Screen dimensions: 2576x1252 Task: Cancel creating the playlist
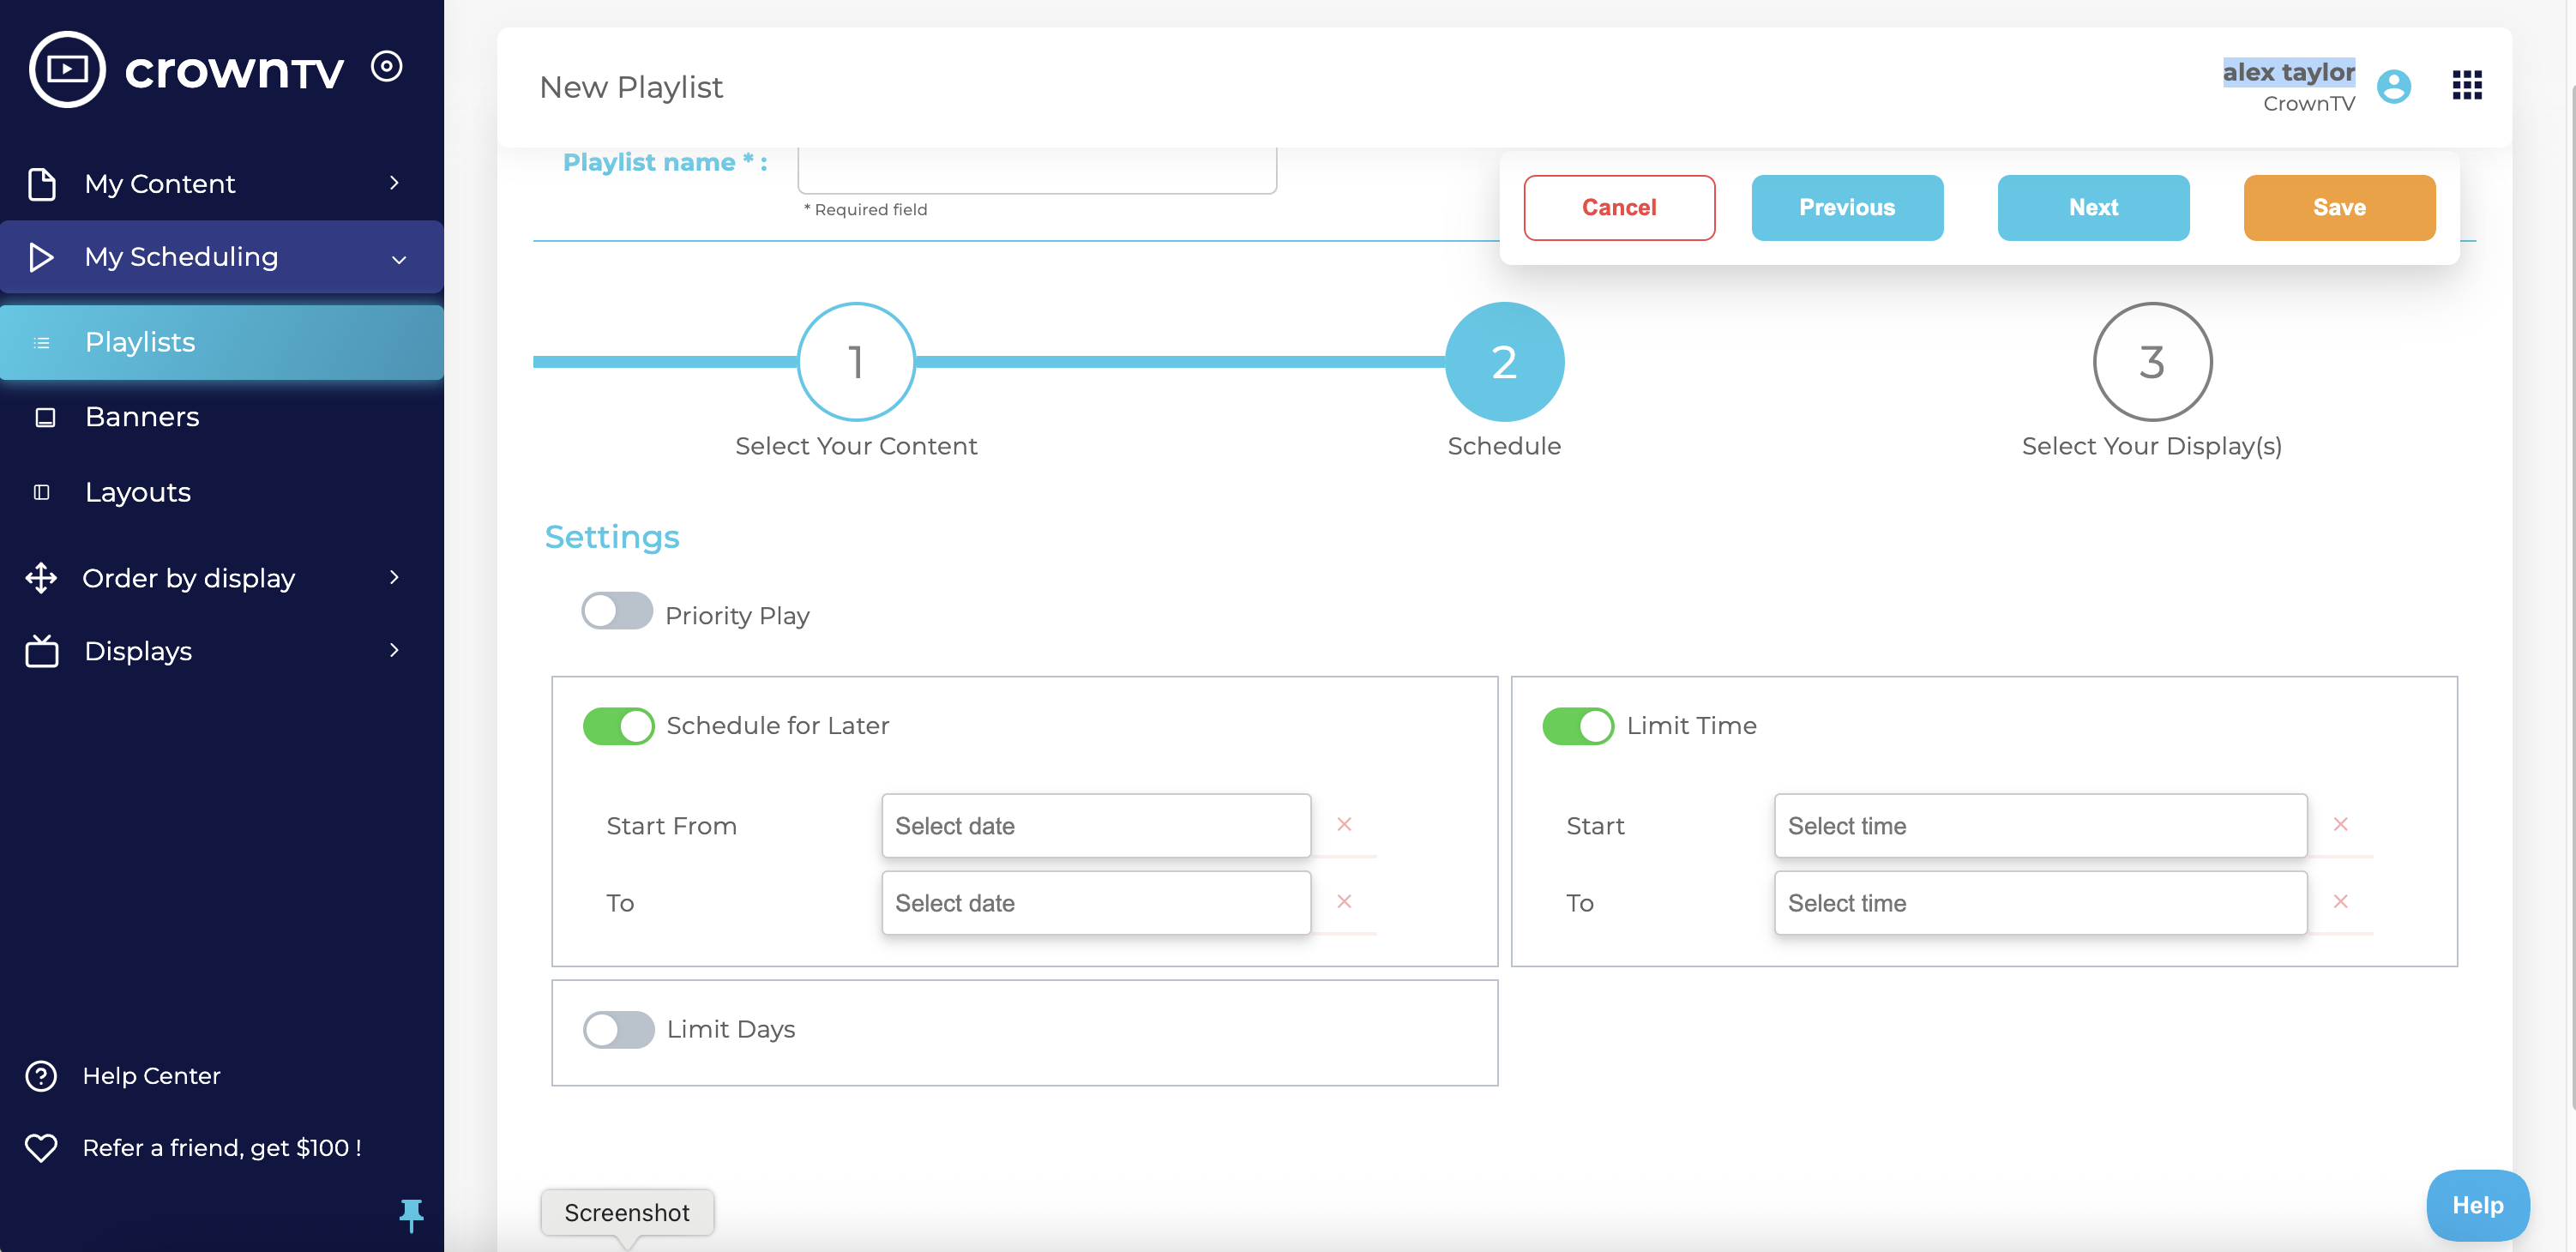point(1619,207)
